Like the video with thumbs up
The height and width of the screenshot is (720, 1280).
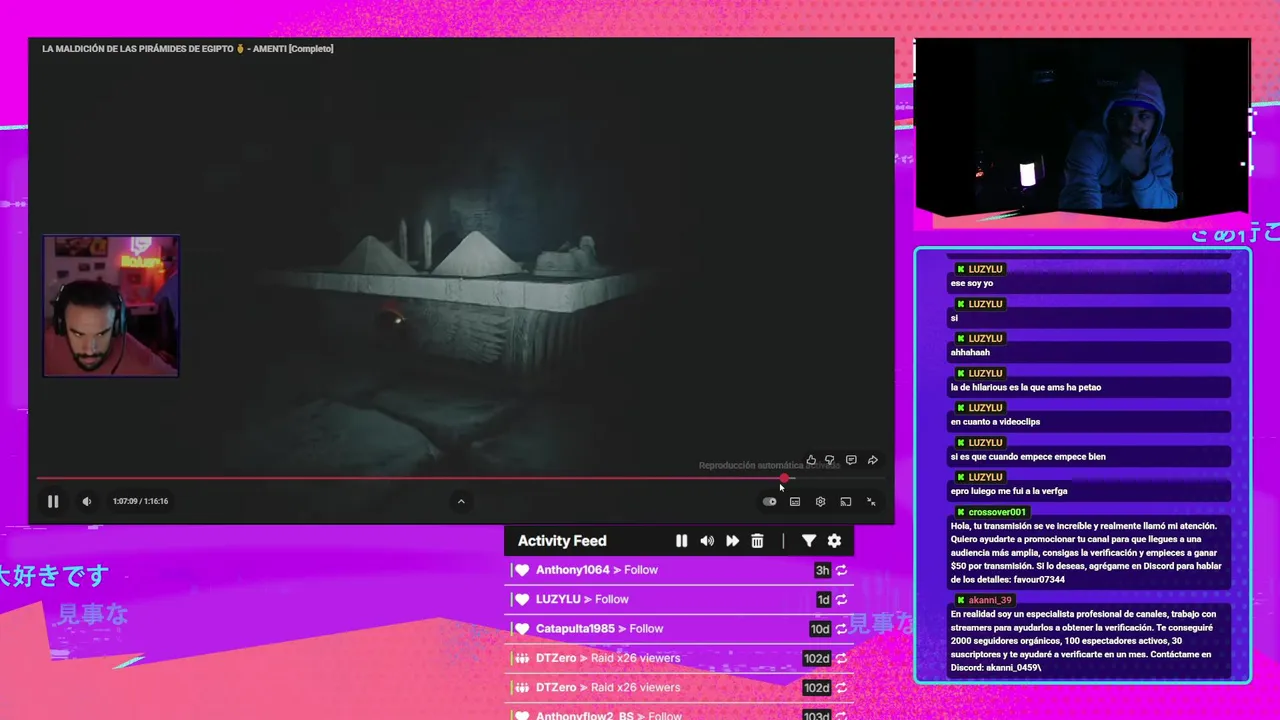(x=811, y=460)
